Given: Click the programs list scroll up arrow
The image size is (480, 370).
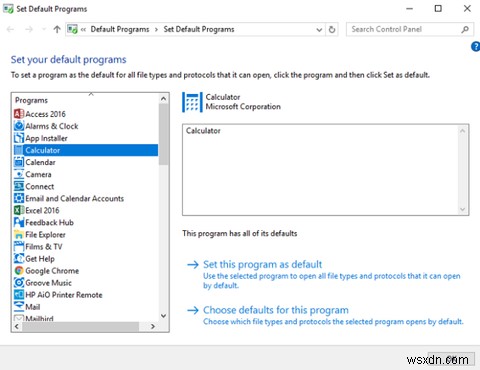Looking at the screenshot, I should point(163,98).
